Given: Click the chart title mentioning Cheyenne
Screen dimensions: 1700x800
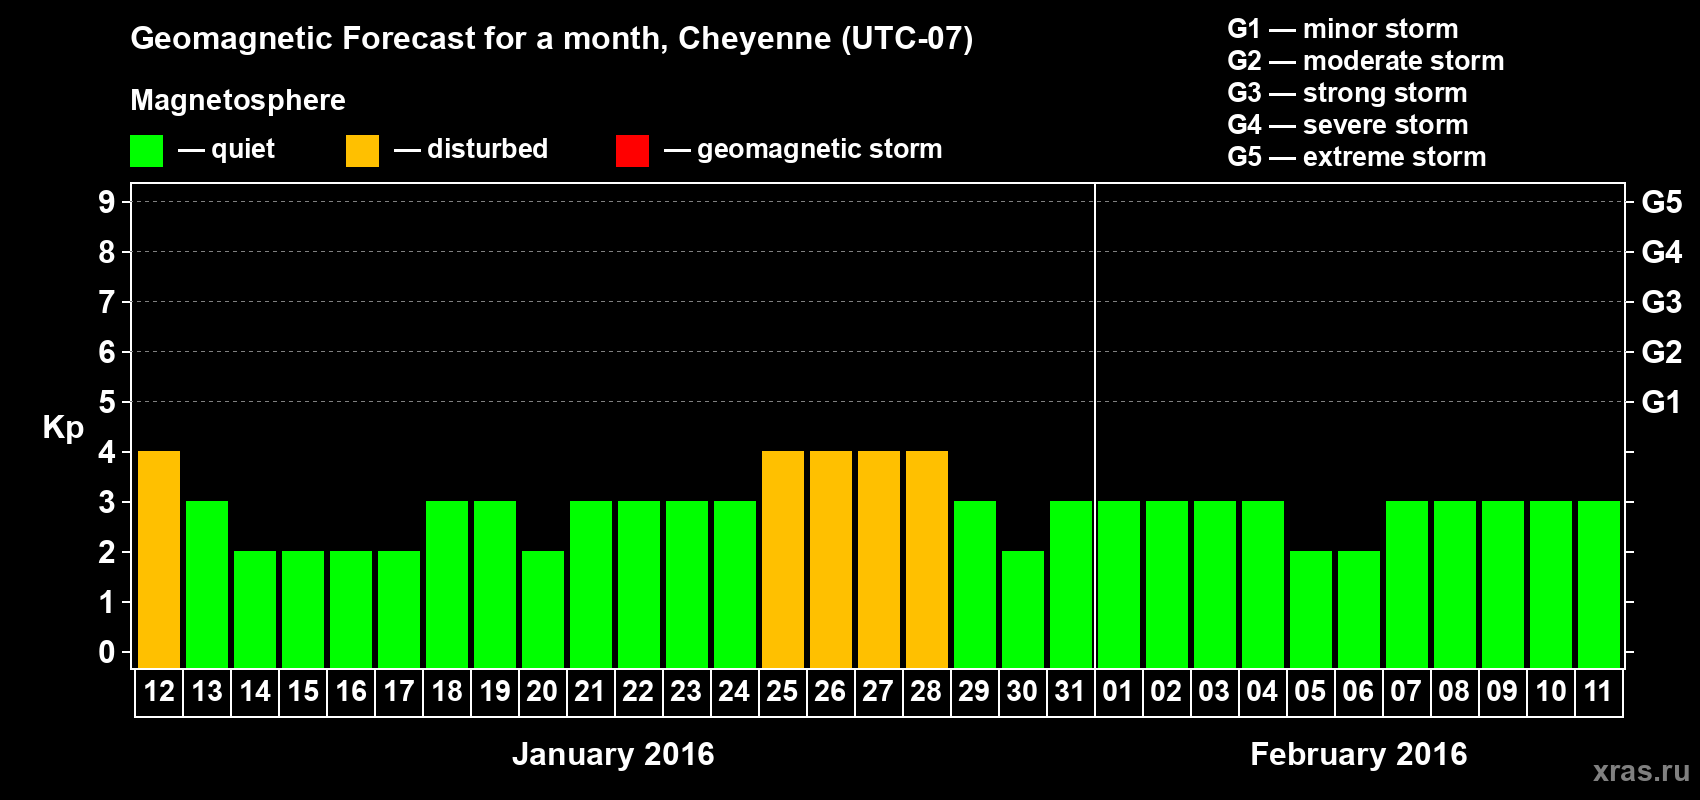Looking at the screenshot, I should (552, 39).
